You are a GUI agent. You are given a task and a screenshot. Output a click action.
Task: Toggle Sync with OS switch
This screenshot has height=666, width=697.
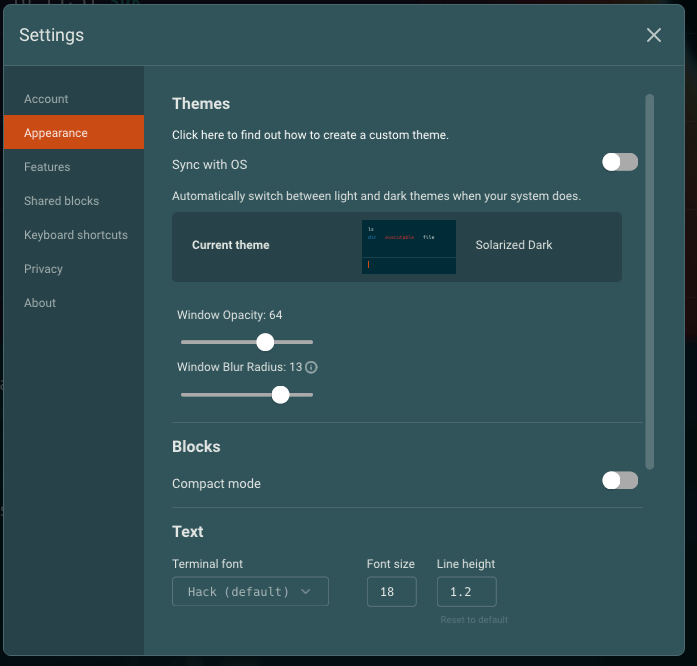[x=620, y=162]
